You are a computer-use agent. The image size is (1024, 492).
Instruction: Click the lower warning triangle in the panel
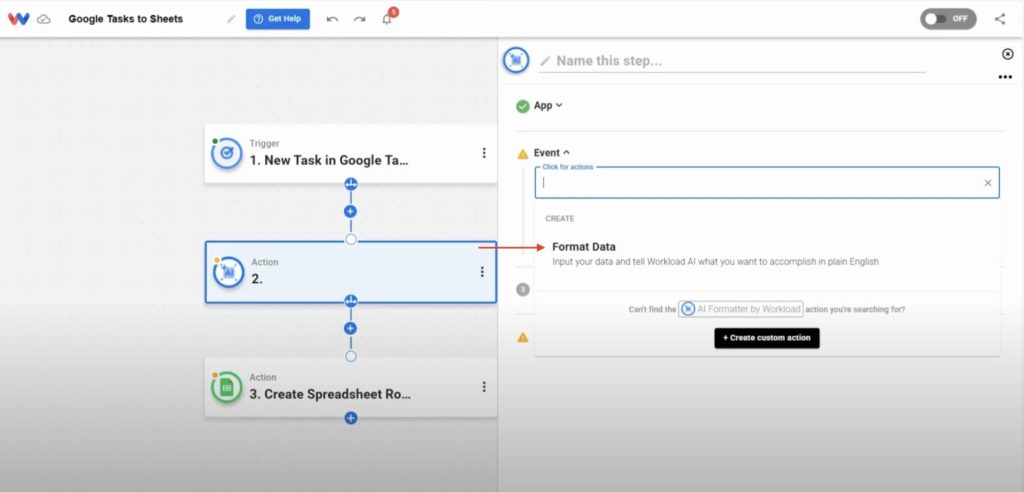(x=522, y=338)
